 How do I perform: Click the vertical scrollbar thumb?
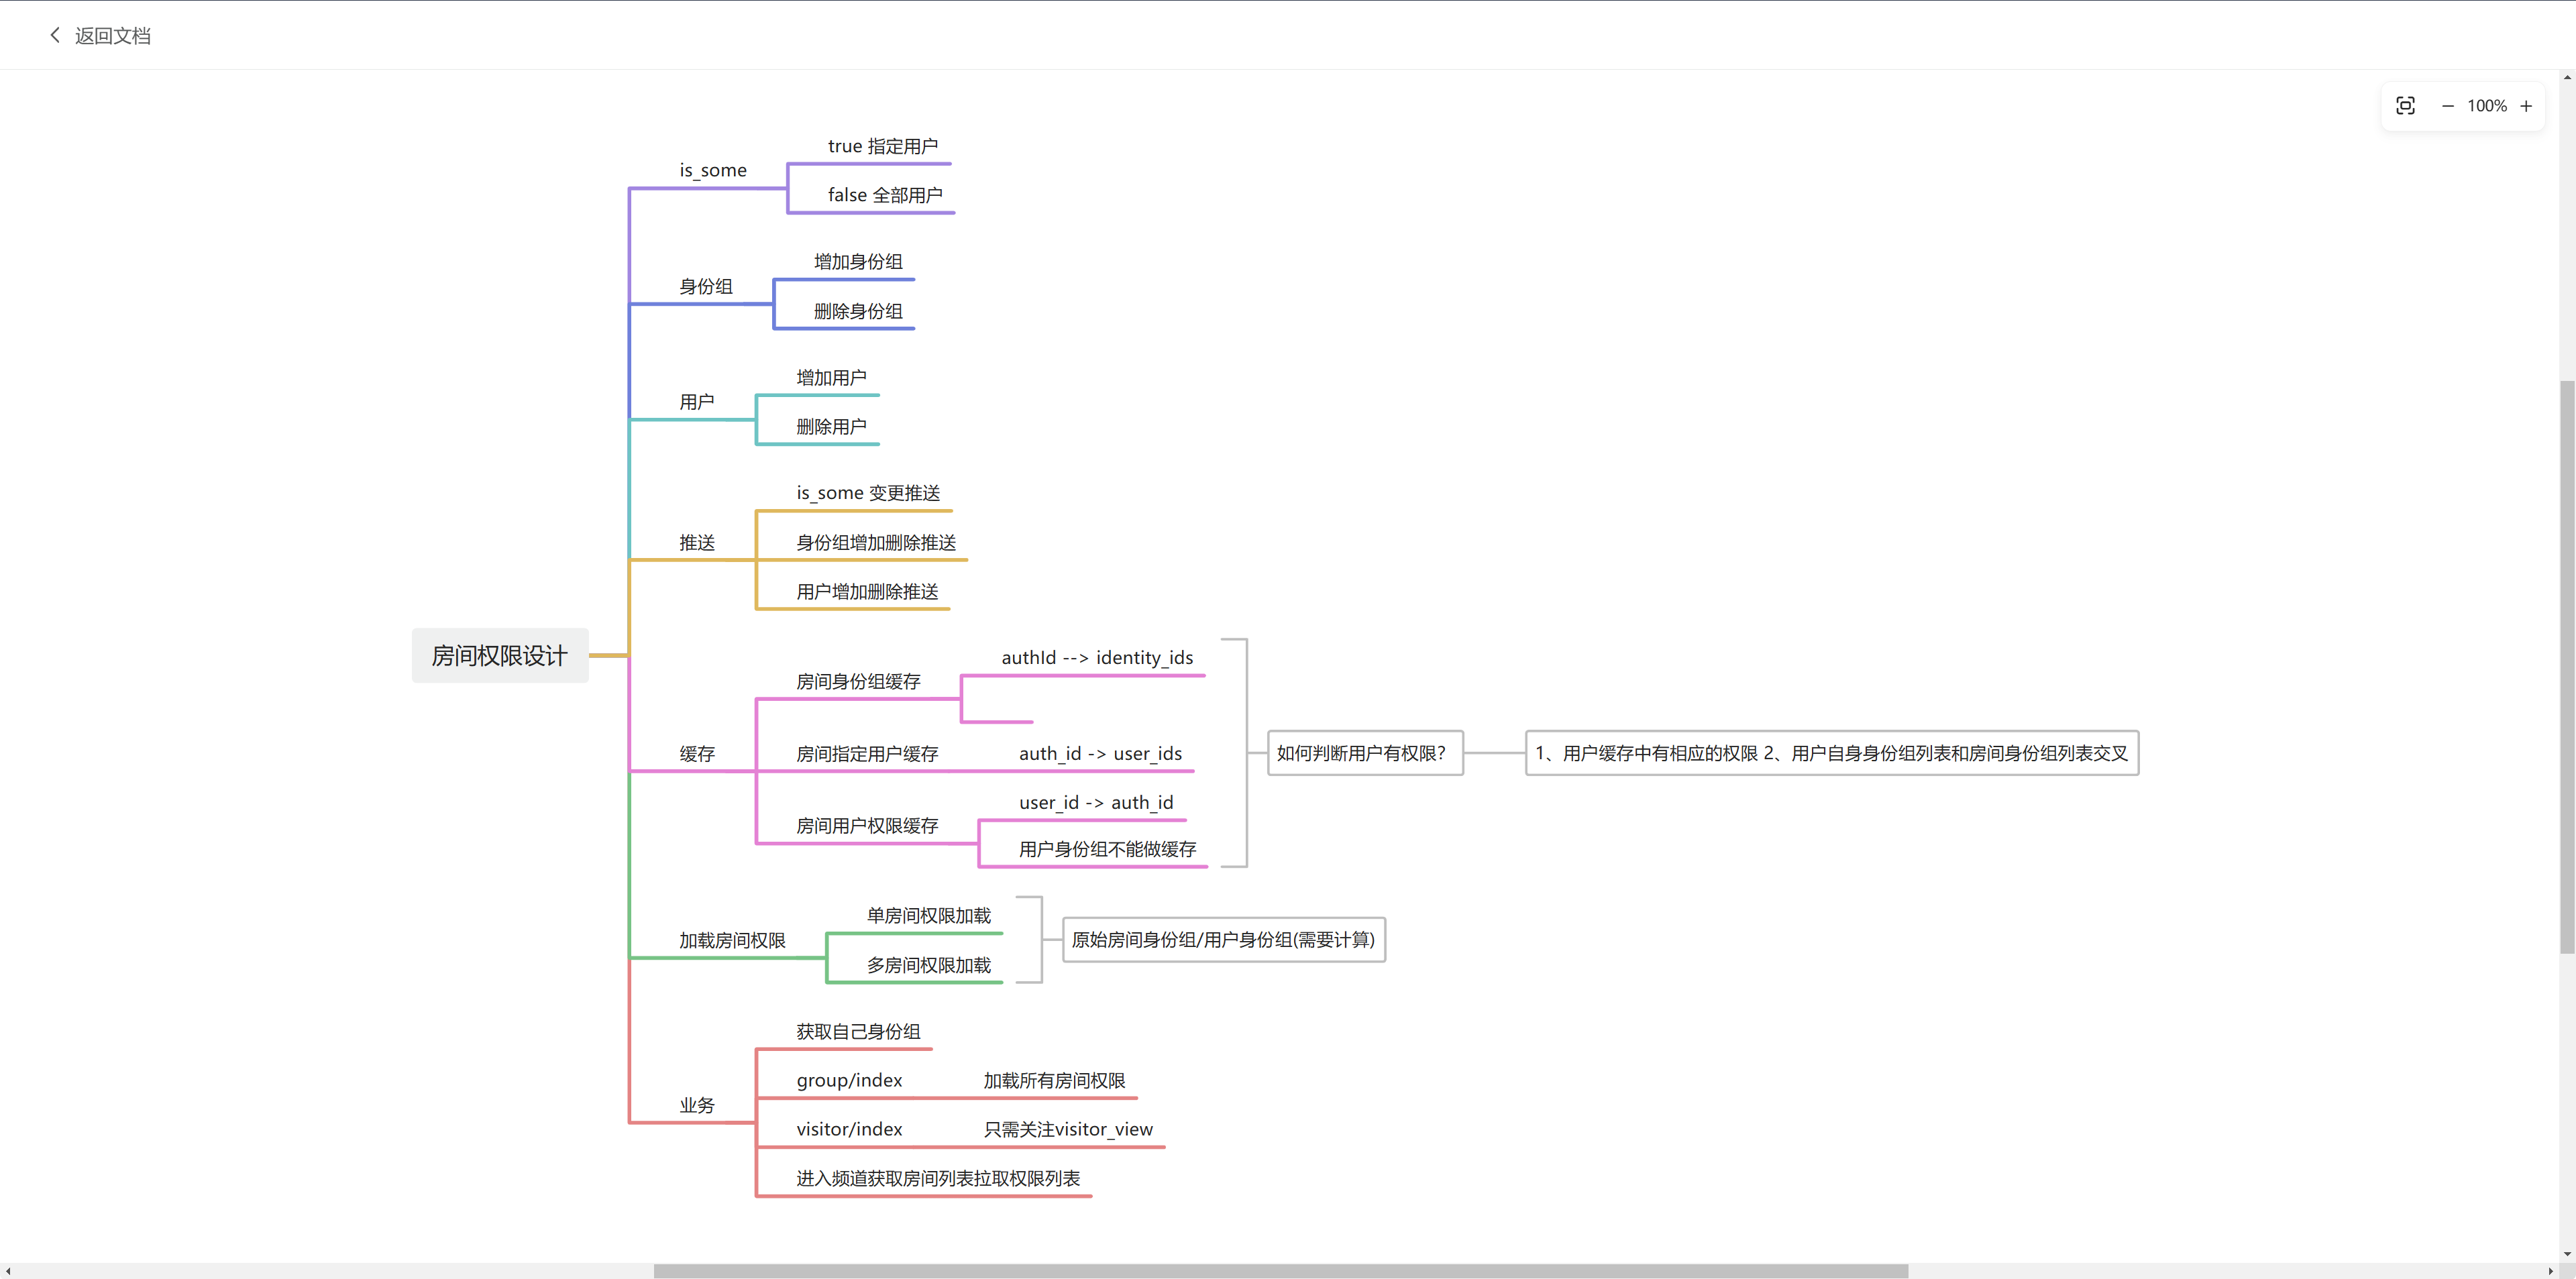(x=2567, y=667)
